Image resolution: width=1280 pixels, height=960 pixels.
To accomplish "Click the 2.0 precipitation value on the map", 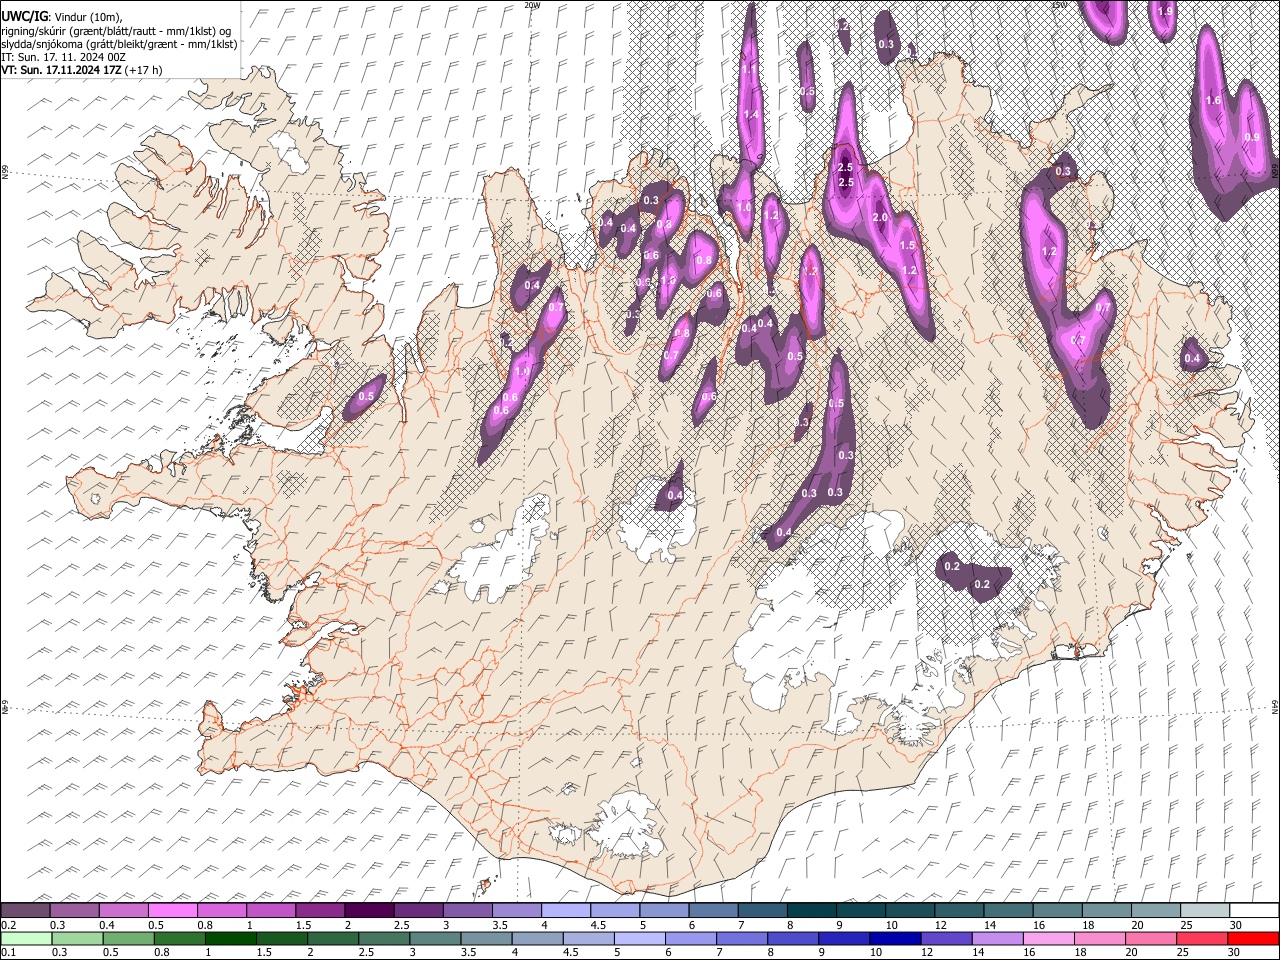I will click(880, 218).
